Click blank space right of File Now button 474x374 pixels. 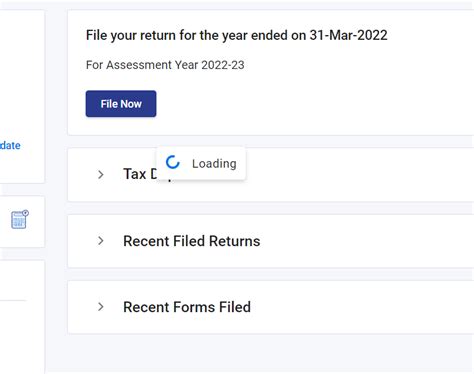tap(300, 104)
